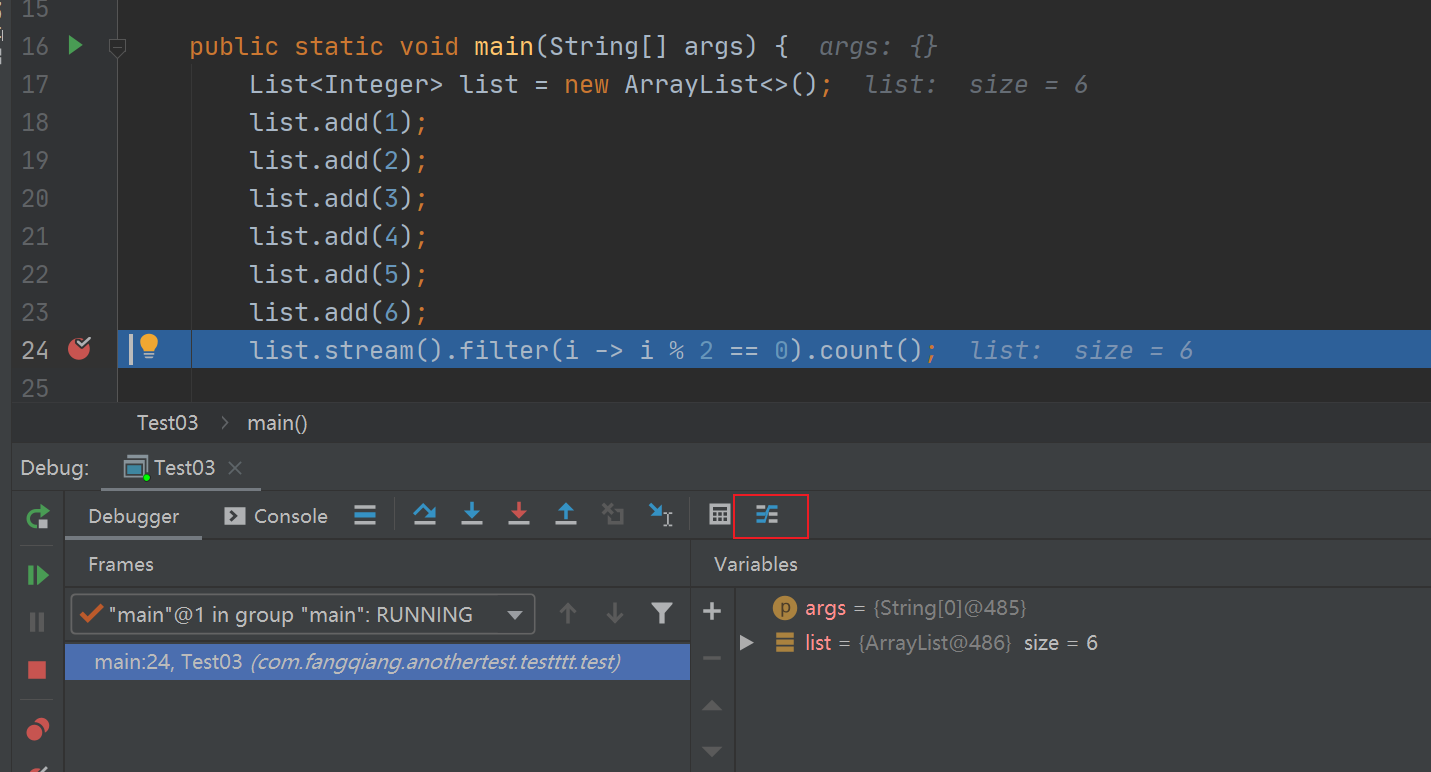
Task: Click the Test03 breadcrumb
Action: tap(168, 423)
